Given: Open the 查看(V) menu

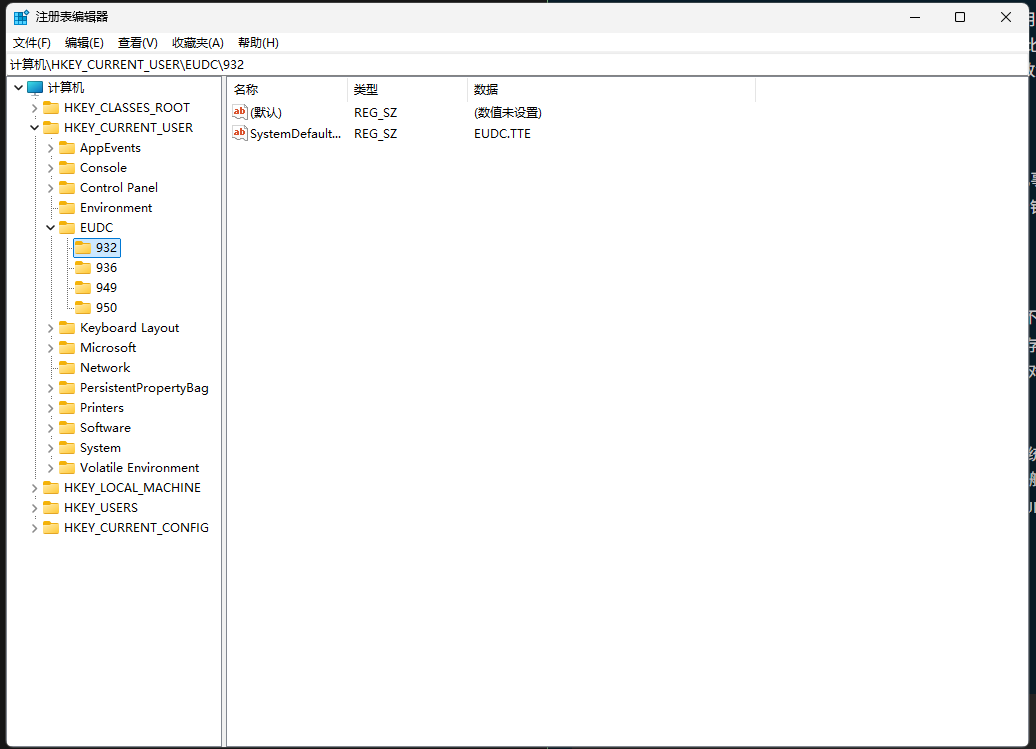Looking at the screenshot, I should (x=137, y=43).
